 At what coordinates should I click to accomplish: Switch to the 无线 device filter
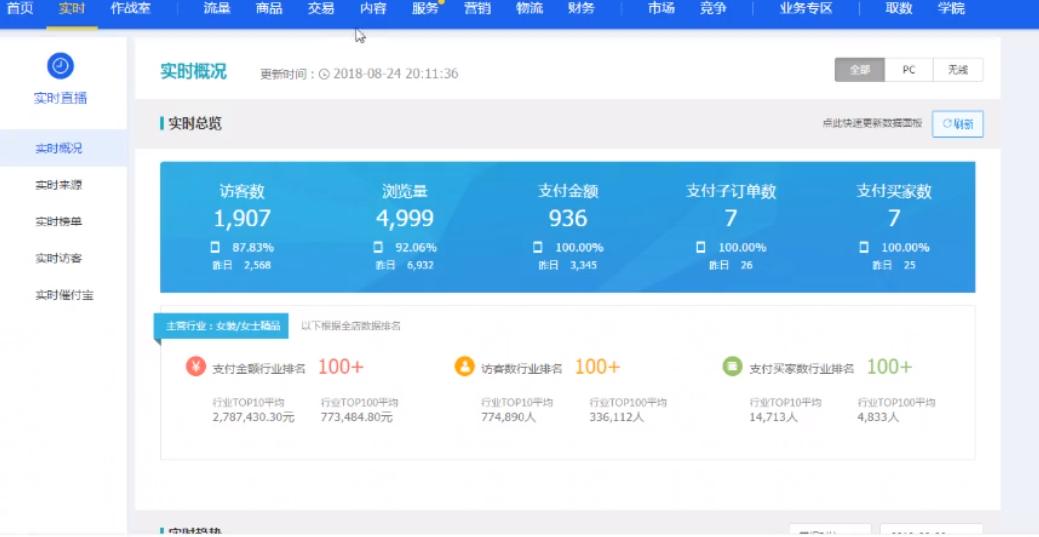point(958,70)
